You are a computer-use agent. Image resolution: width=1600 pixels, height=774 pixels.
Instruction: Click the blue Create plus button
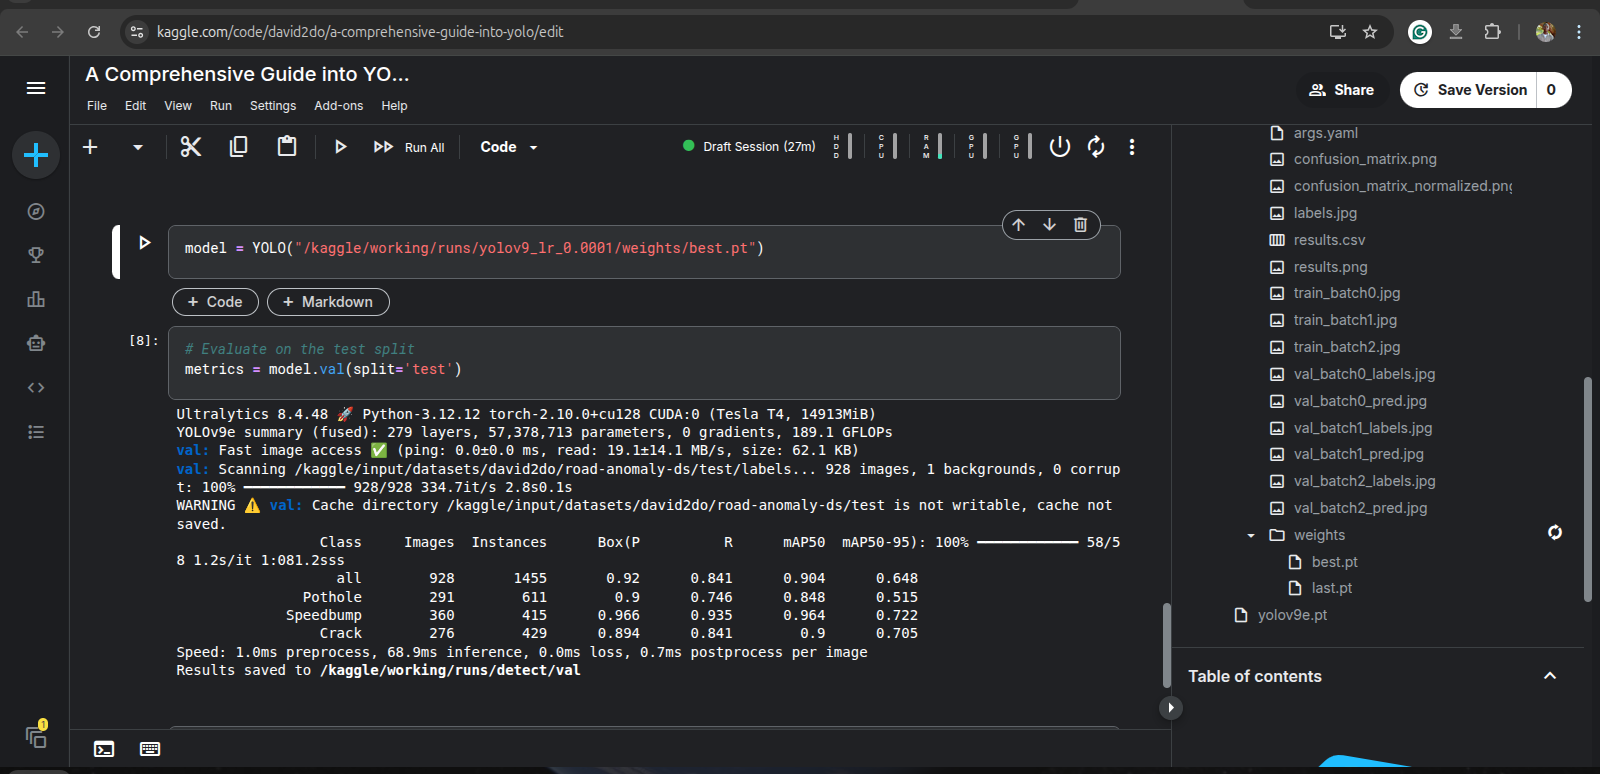pyautogui.click(x=36, y=155)
